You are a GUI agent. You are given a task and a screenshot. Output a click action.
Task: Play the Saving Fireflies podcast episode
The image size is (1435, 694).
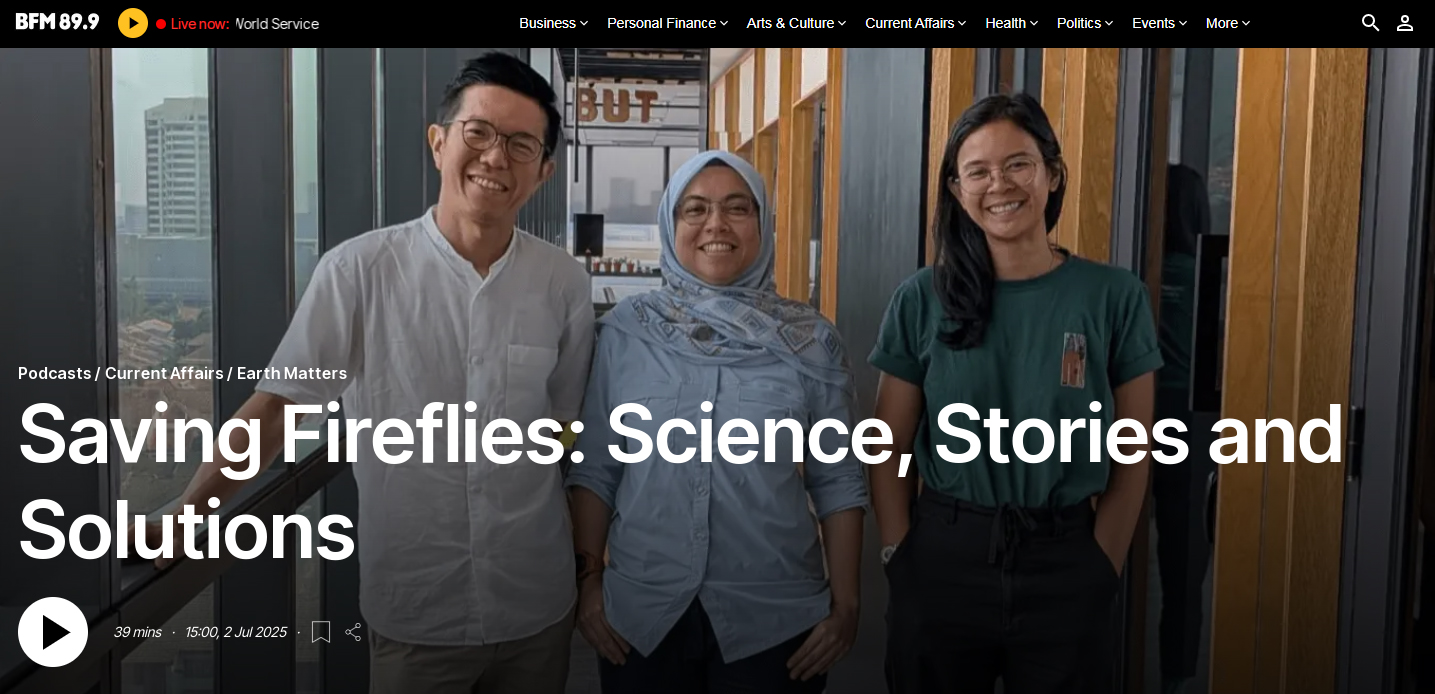click(53, 632)
